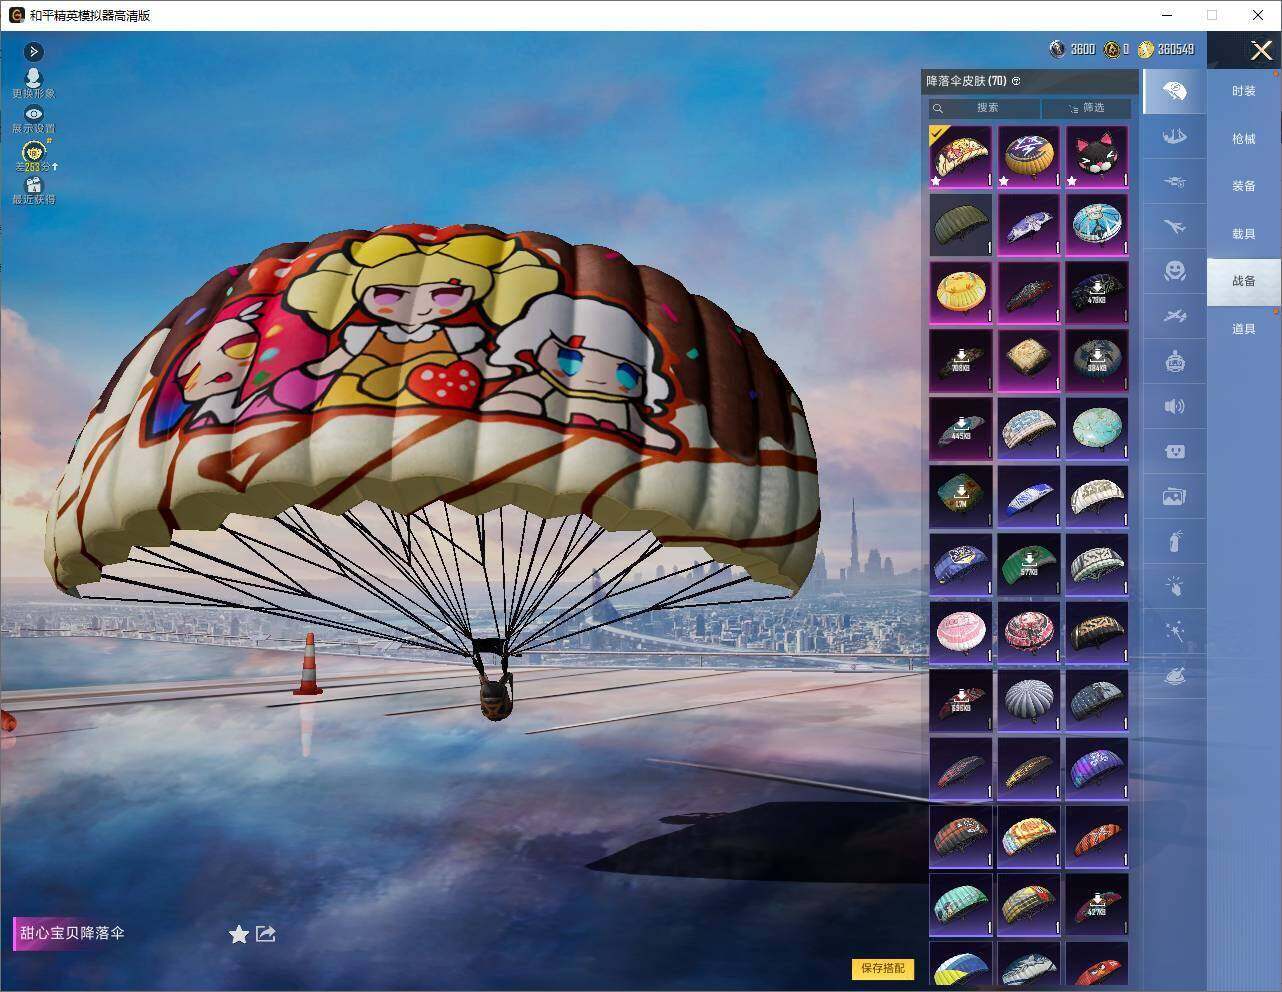Open the 装备 tab
Screen dimensions: 1282x992
click(x=1243, y=186)
